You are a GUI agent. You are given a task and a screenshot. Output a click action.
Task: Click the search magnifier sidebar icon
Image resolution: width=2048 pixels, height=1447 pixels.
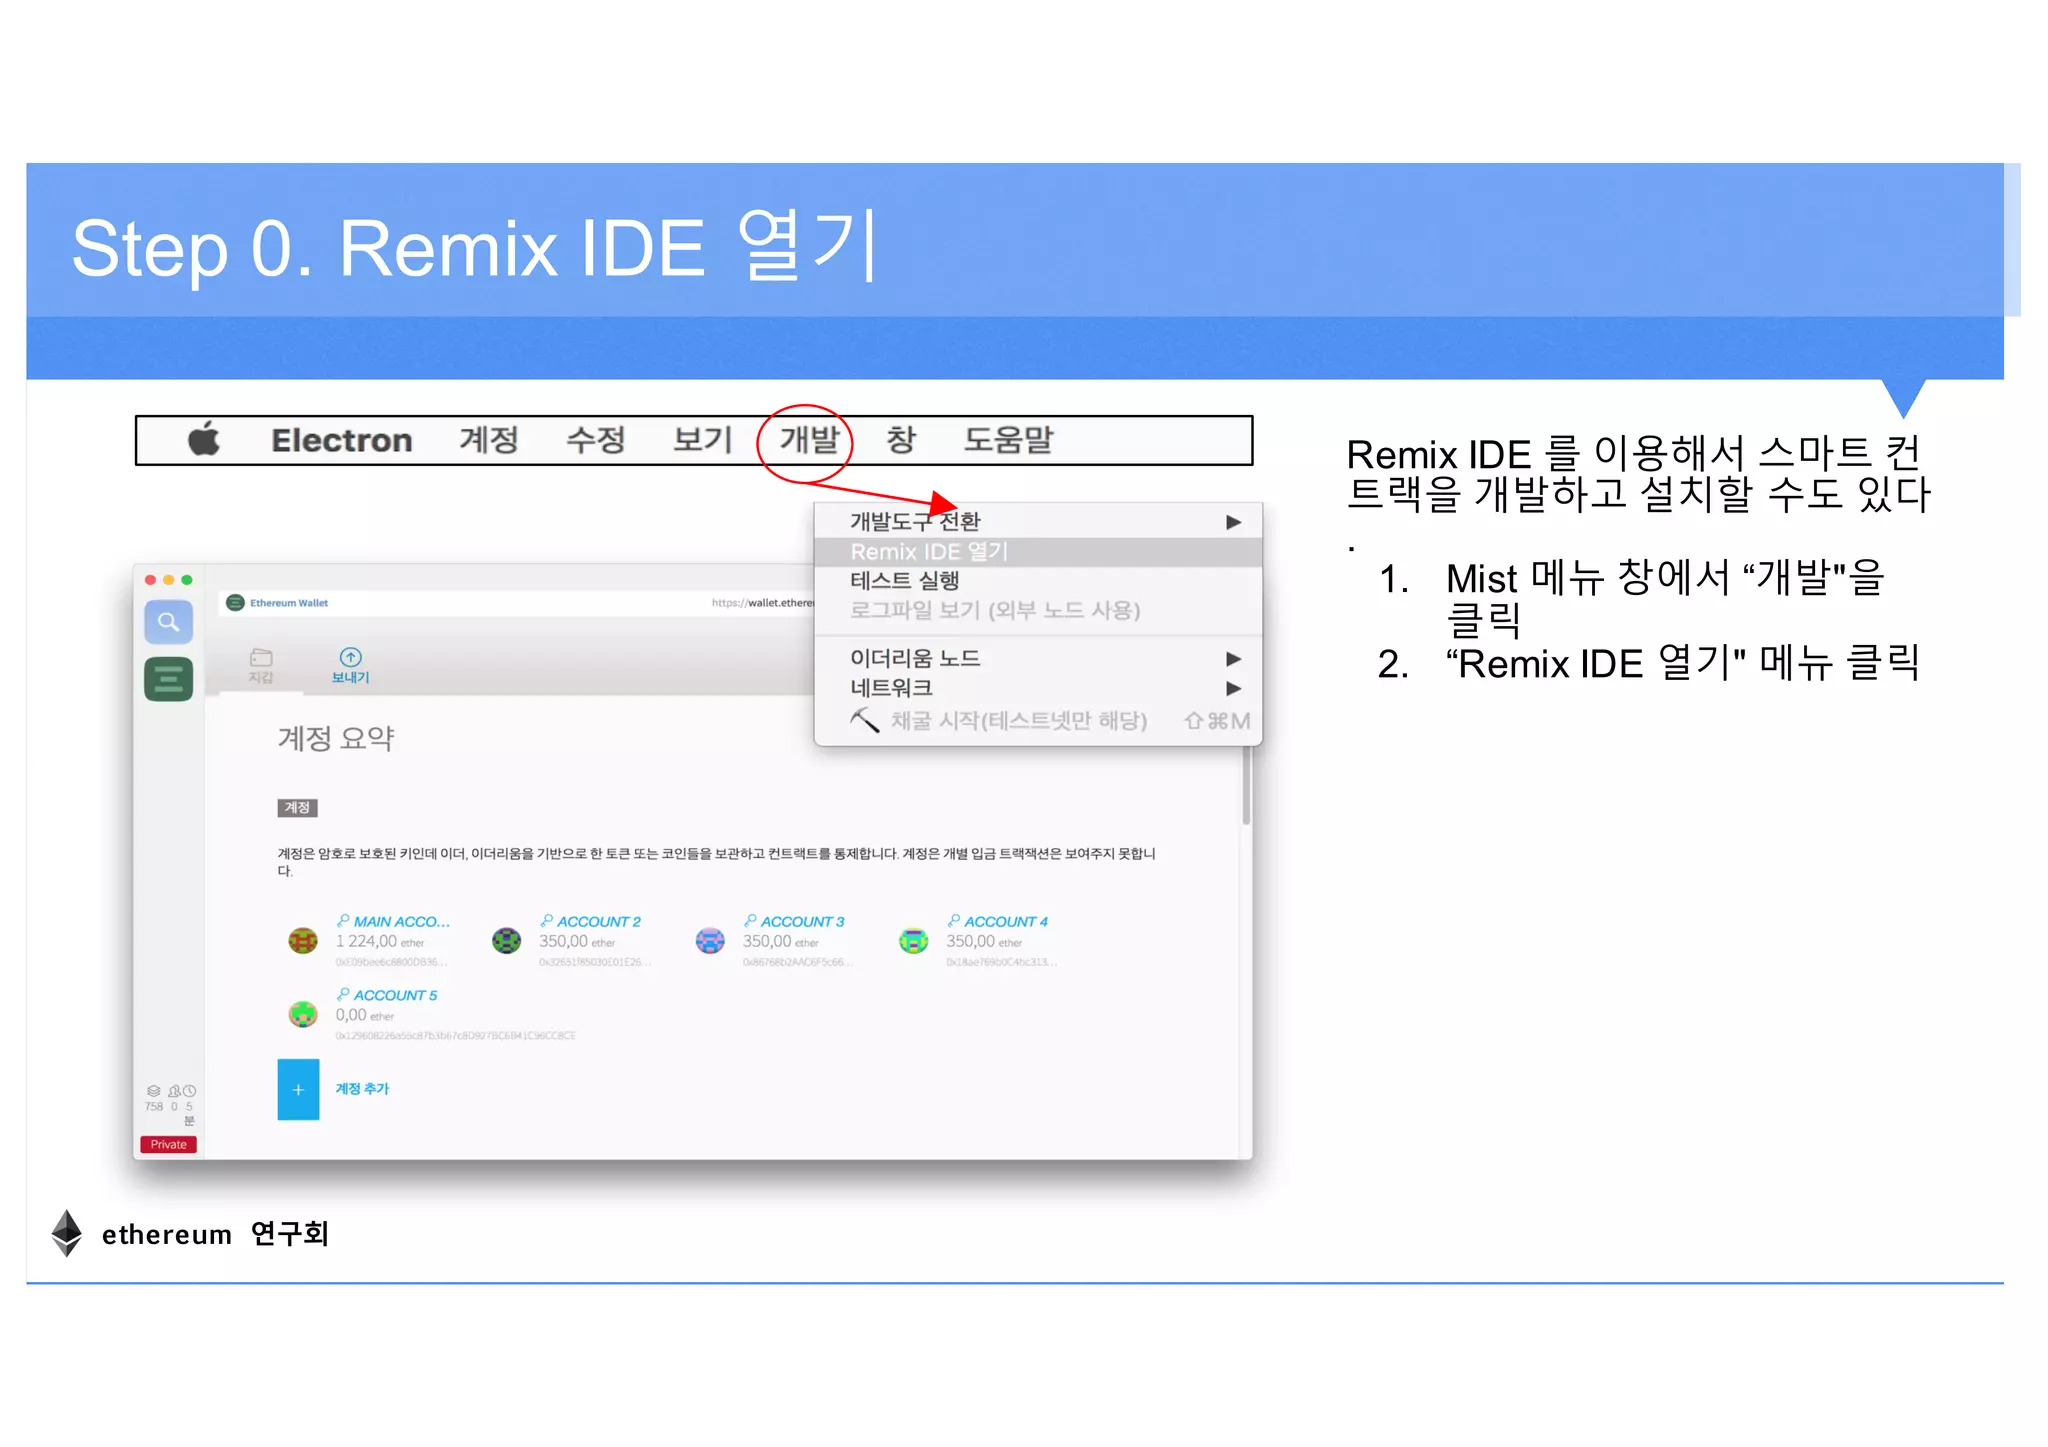click(x=168, y=622)
